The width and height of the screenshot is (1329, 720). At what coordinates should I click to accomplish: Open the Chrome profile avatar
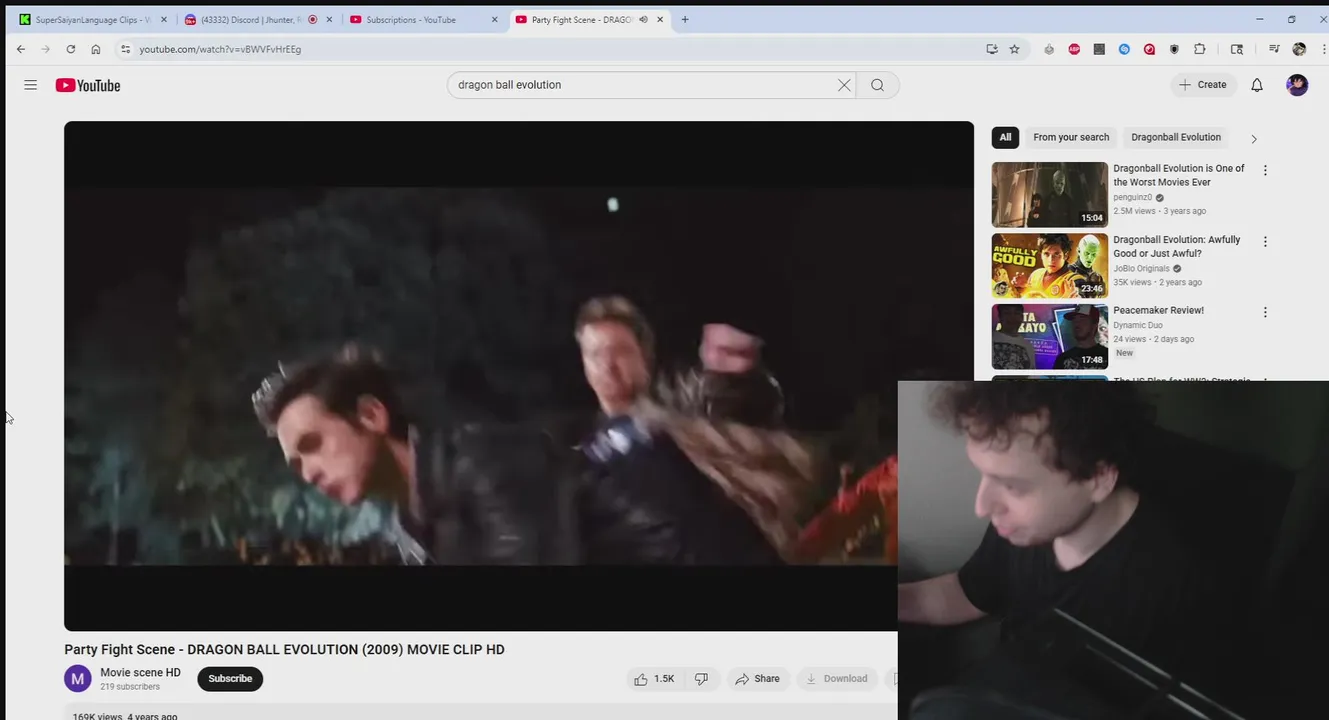[1299, 49]
